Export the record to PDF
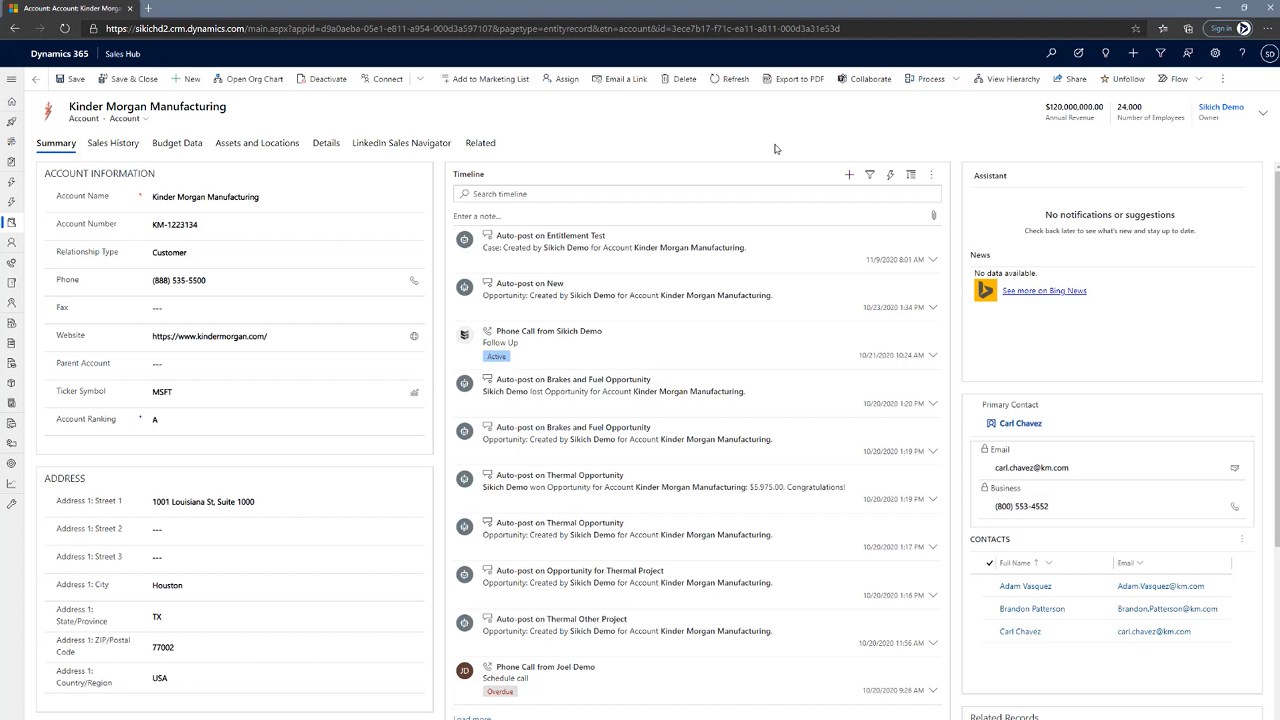 pyautogui.click(x=793, y=79)
